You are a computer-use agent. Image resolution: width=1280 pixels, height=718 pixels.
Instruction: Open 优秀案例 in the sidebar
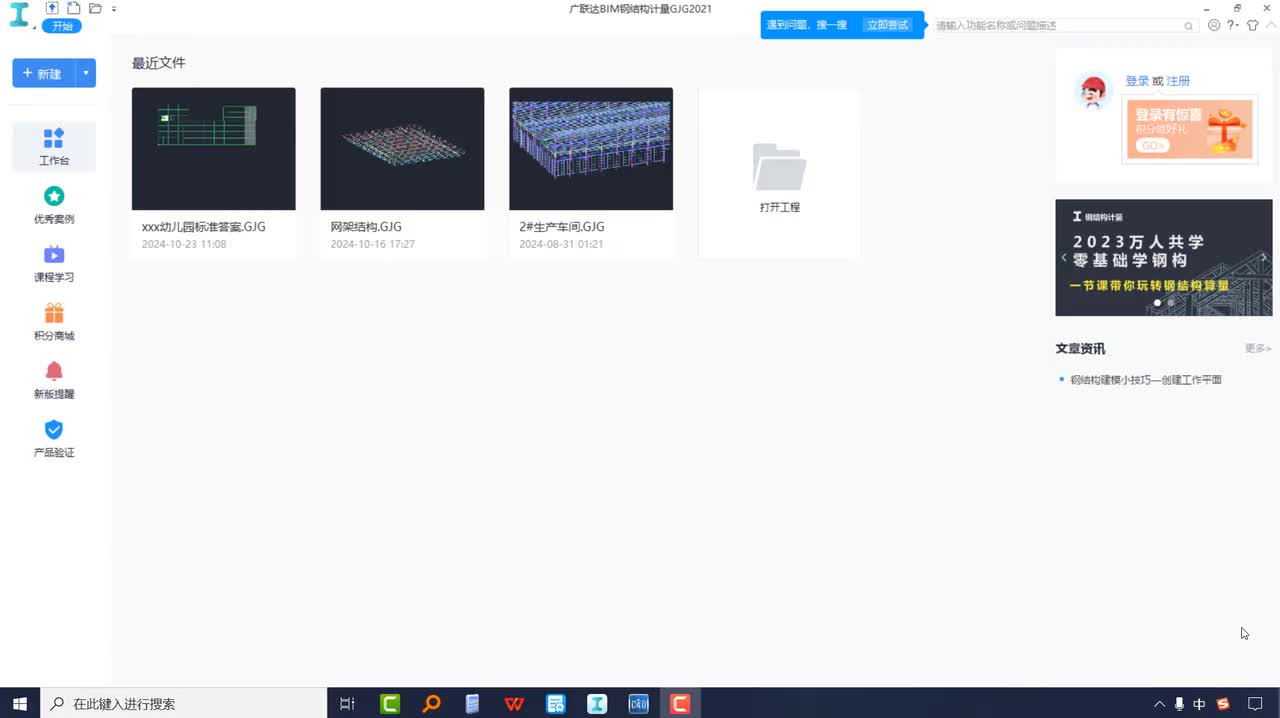54,205
